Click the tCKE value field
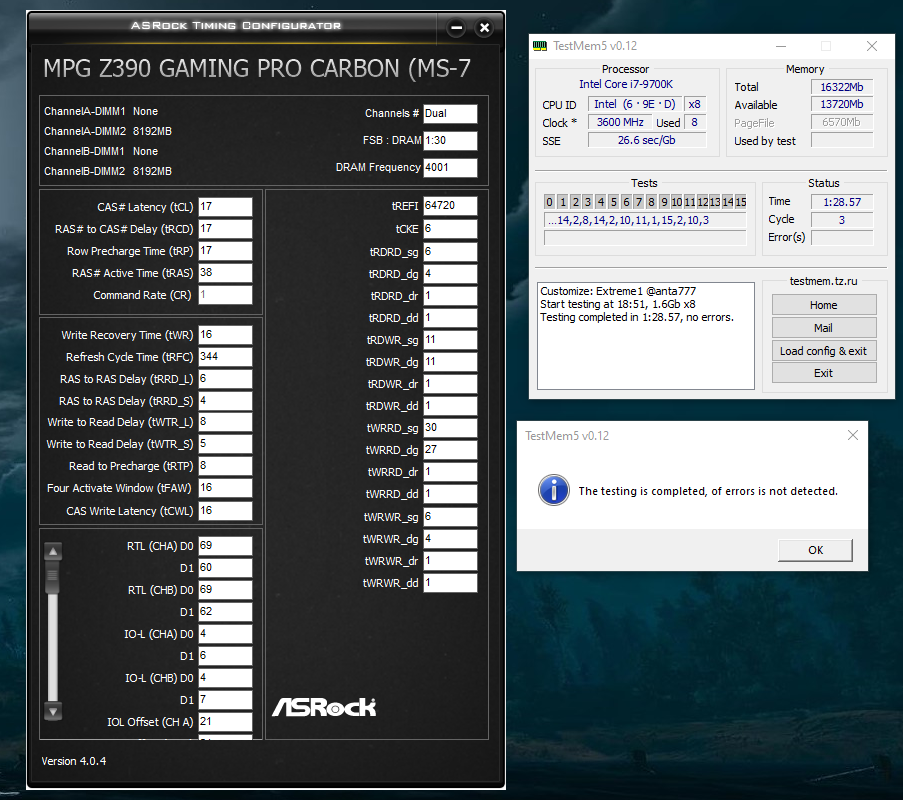 [450, 229]
